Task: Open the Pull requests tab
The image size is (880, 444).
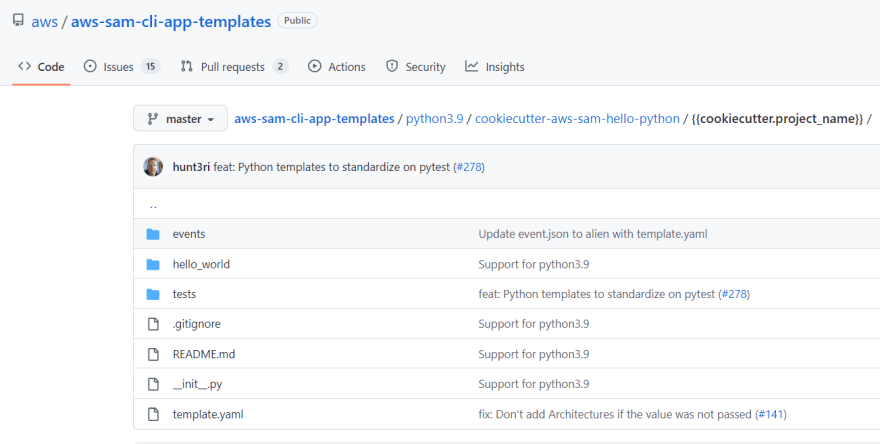Action: point(234,67)
